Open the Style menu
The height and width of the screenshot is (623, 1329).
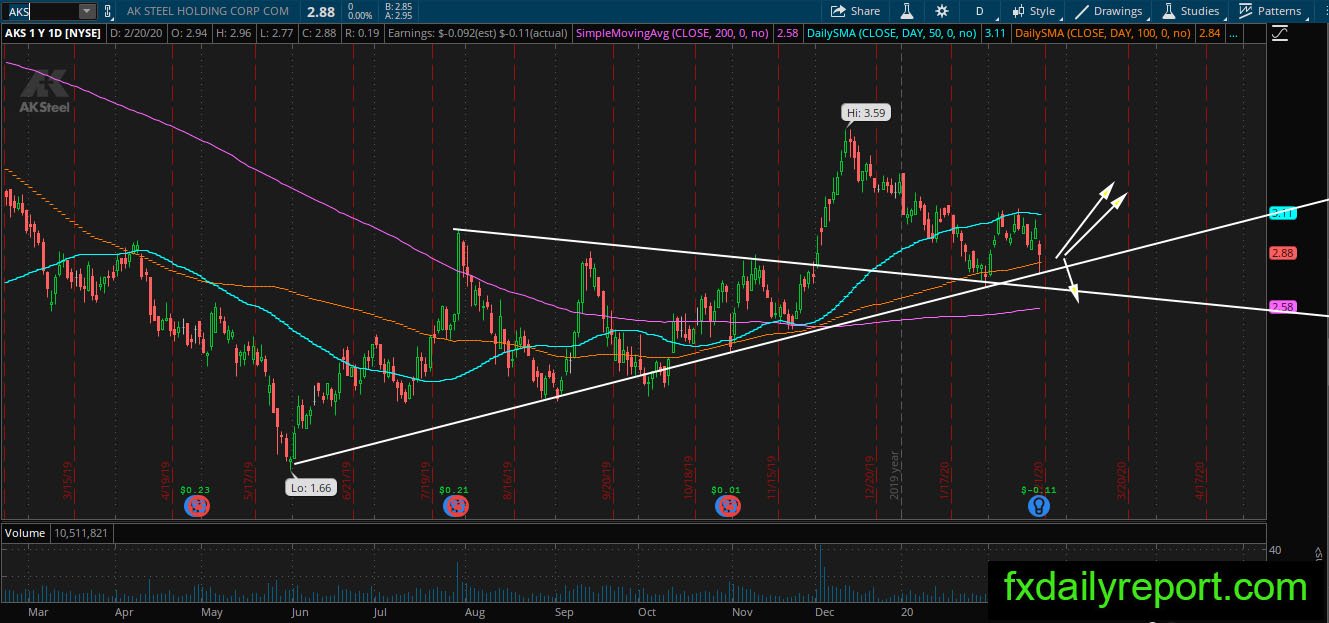[1034, 11]
